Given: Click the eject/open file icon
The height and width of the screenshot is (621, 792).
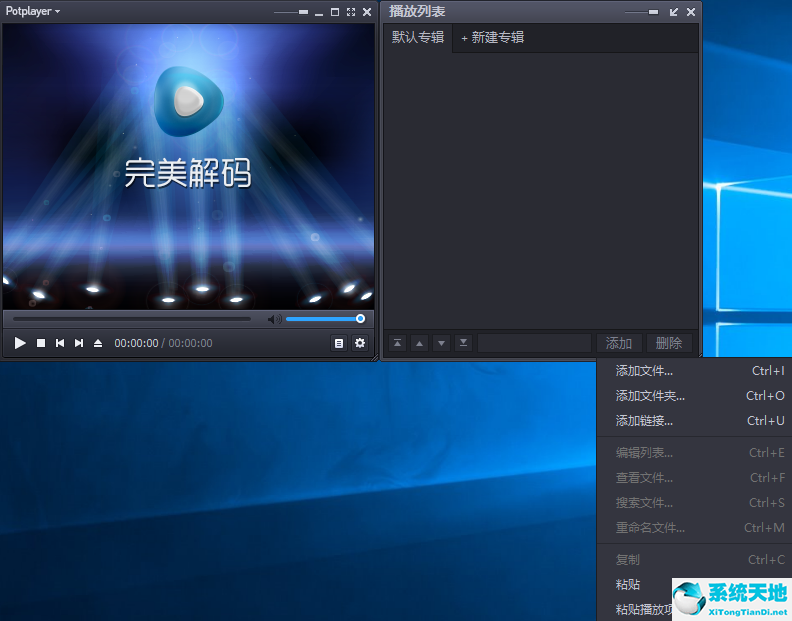Looking at the screenshot, I should [98, 343].
